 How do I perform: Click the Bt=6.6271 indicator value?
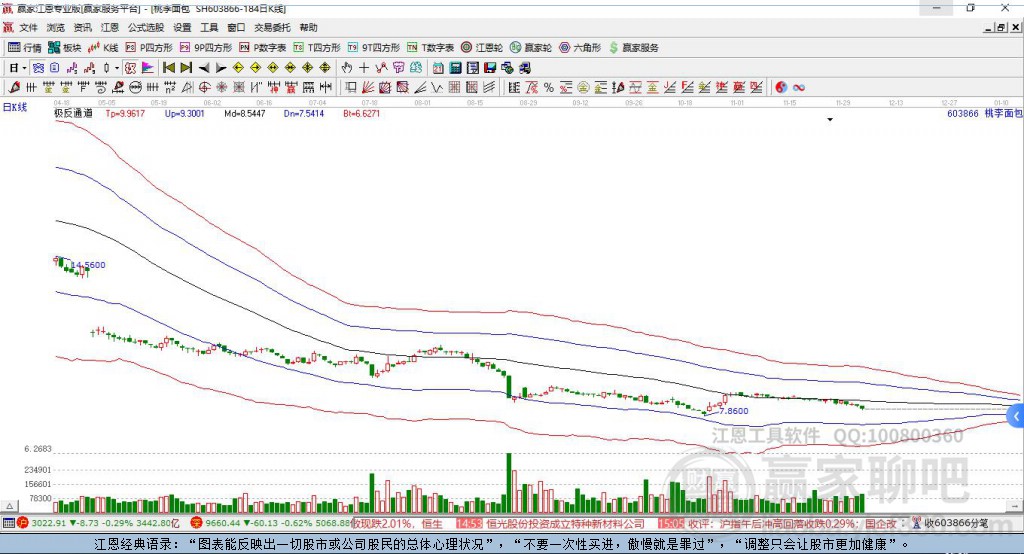coord(361,113)
